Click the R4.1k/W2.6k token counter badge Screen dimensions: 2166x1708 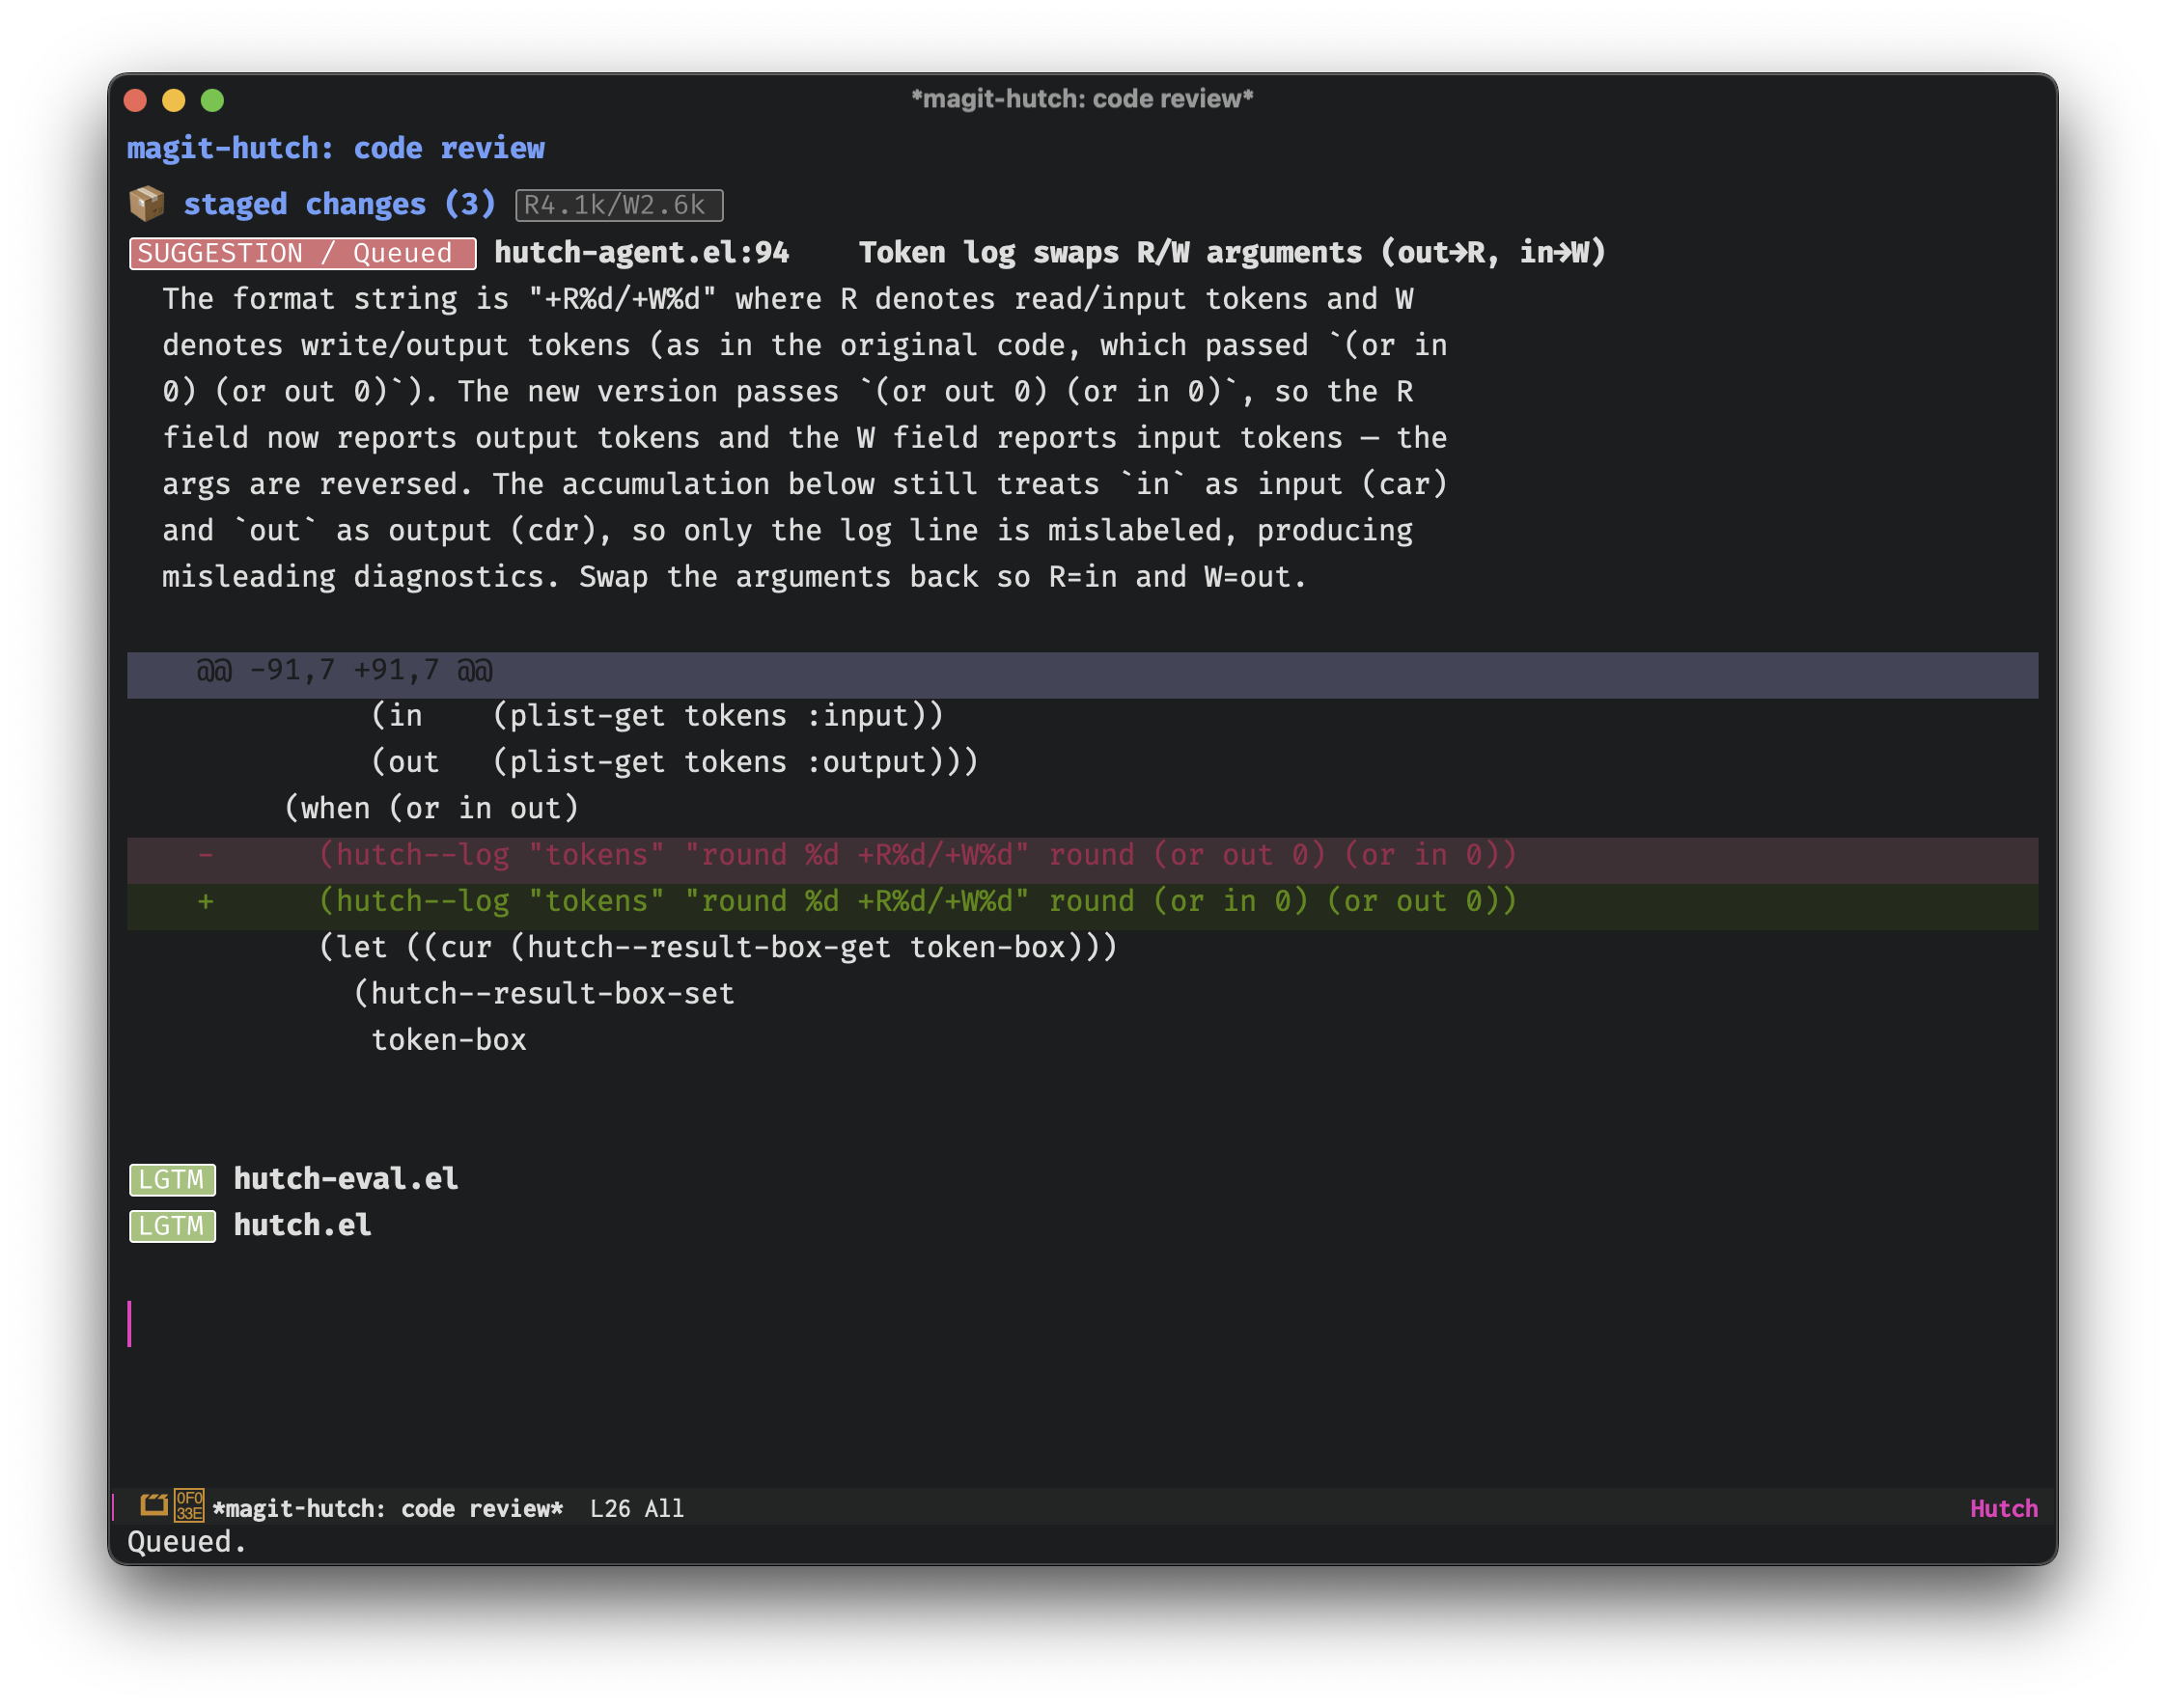click(619, 205)
